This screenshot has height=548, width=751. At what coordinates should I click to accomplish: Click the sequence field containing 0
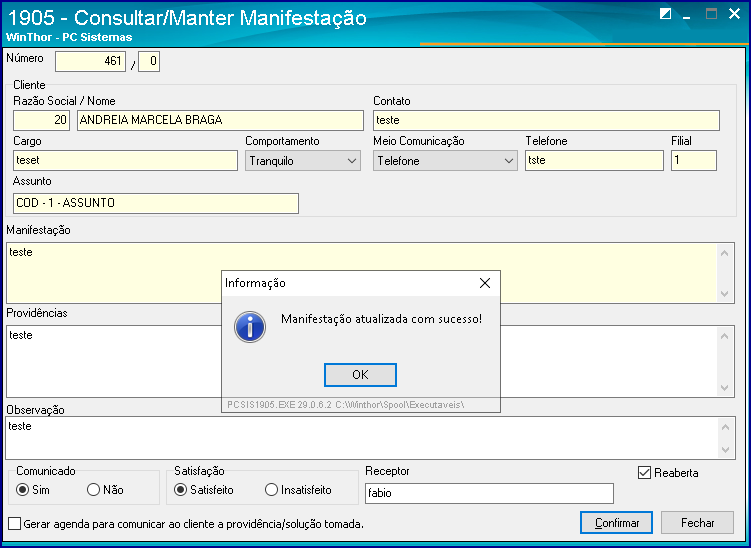(149, 61)
